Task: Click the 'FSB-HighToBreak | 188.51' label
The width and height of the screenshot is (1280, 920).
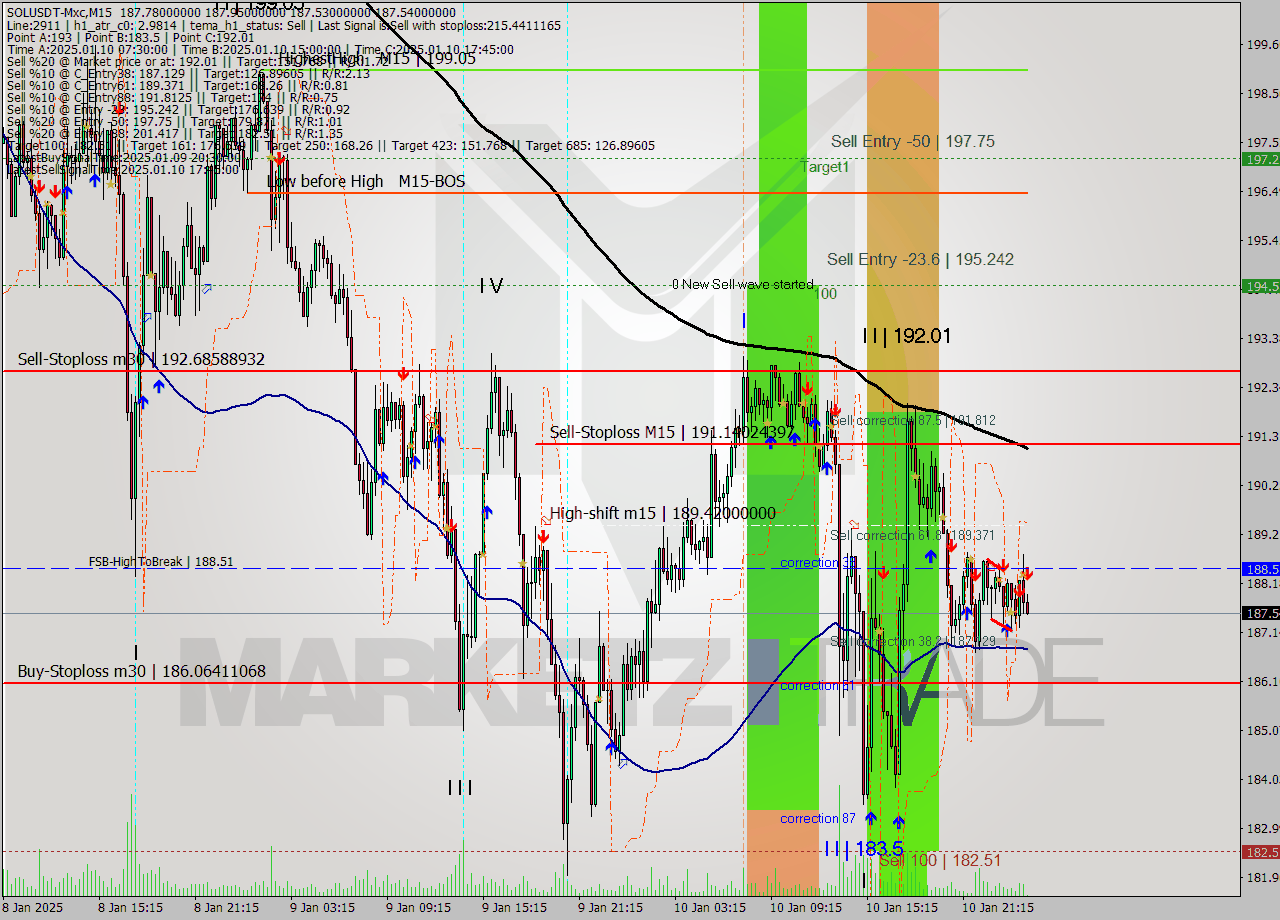Action: [x=160, y=562]
